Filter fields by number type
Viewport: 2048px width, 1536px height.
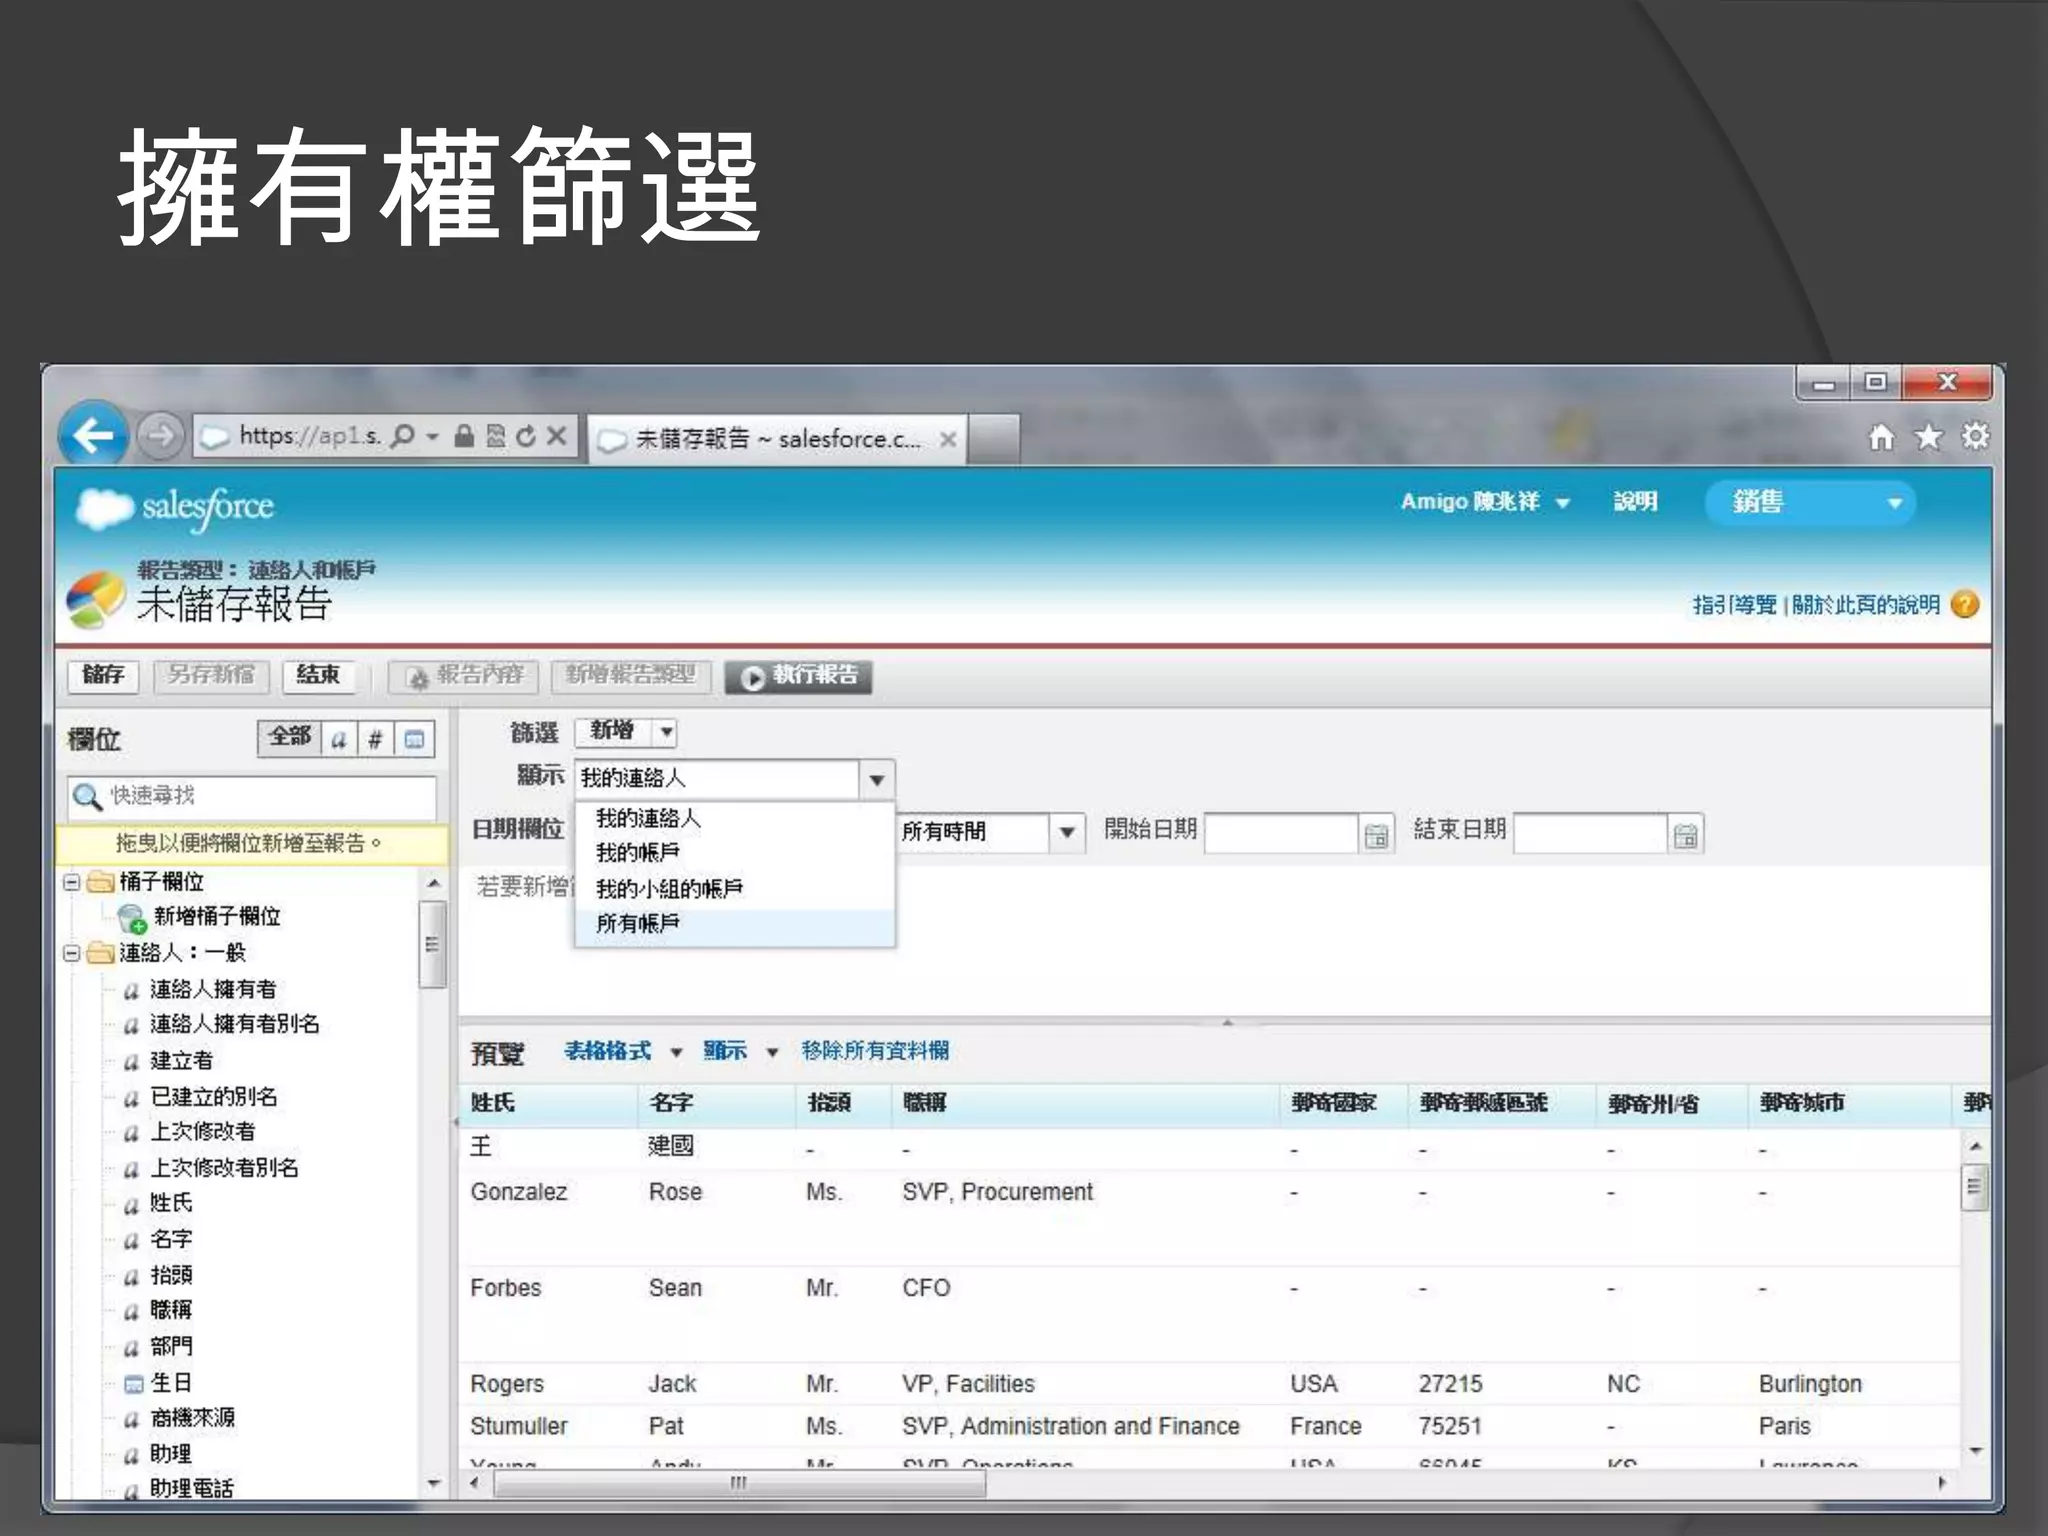375,739
